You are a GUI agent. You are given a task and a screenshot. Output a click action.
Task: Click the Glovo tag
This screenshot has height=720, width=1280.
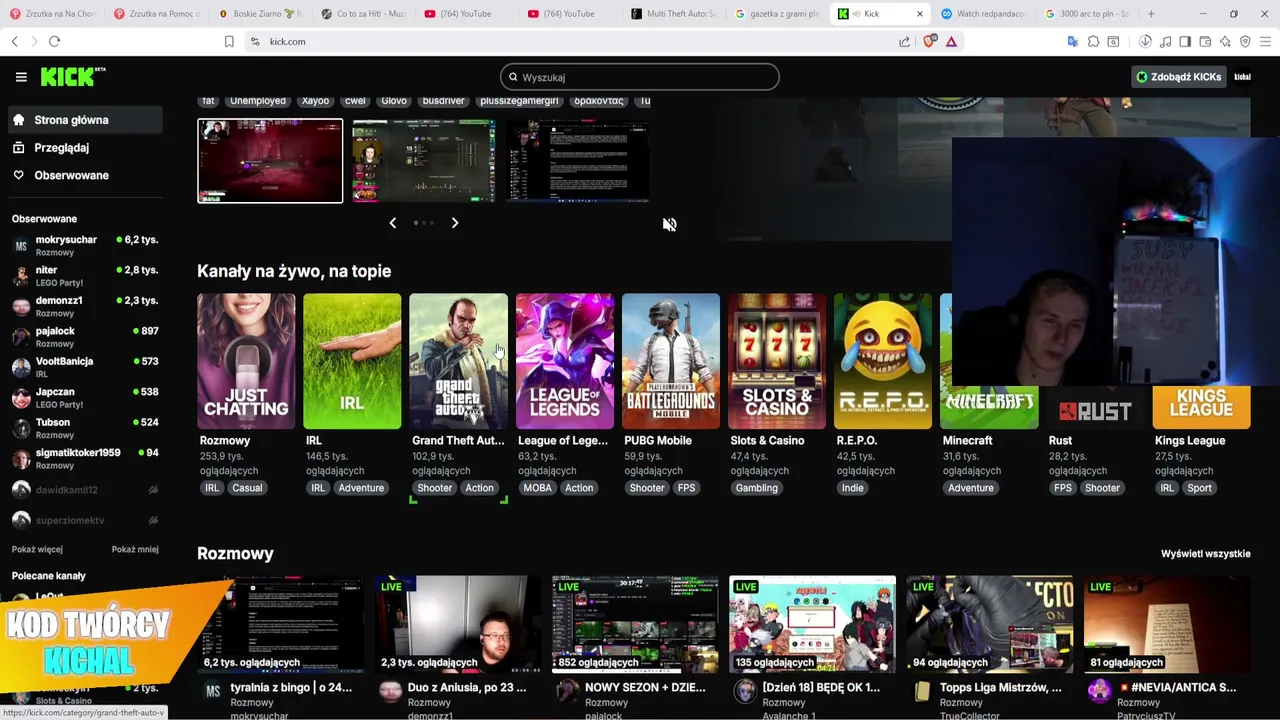tap(394, 101)
